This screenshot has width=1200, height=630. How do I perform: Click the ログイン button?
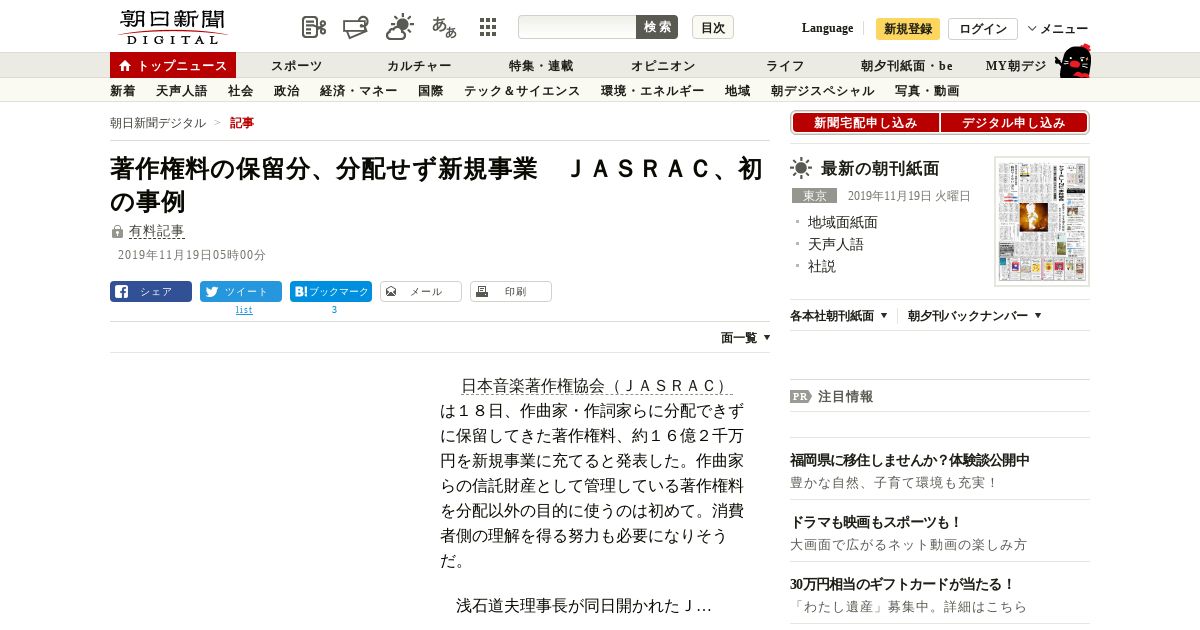point(983,29)
